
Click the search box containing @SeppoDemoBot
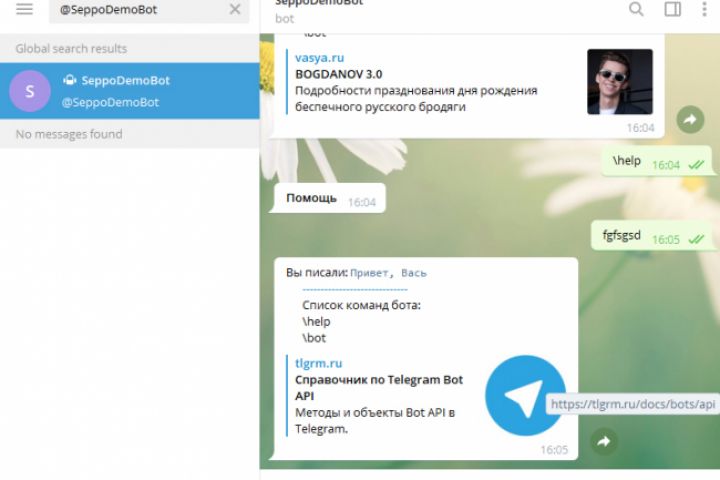tap(149, 10)
